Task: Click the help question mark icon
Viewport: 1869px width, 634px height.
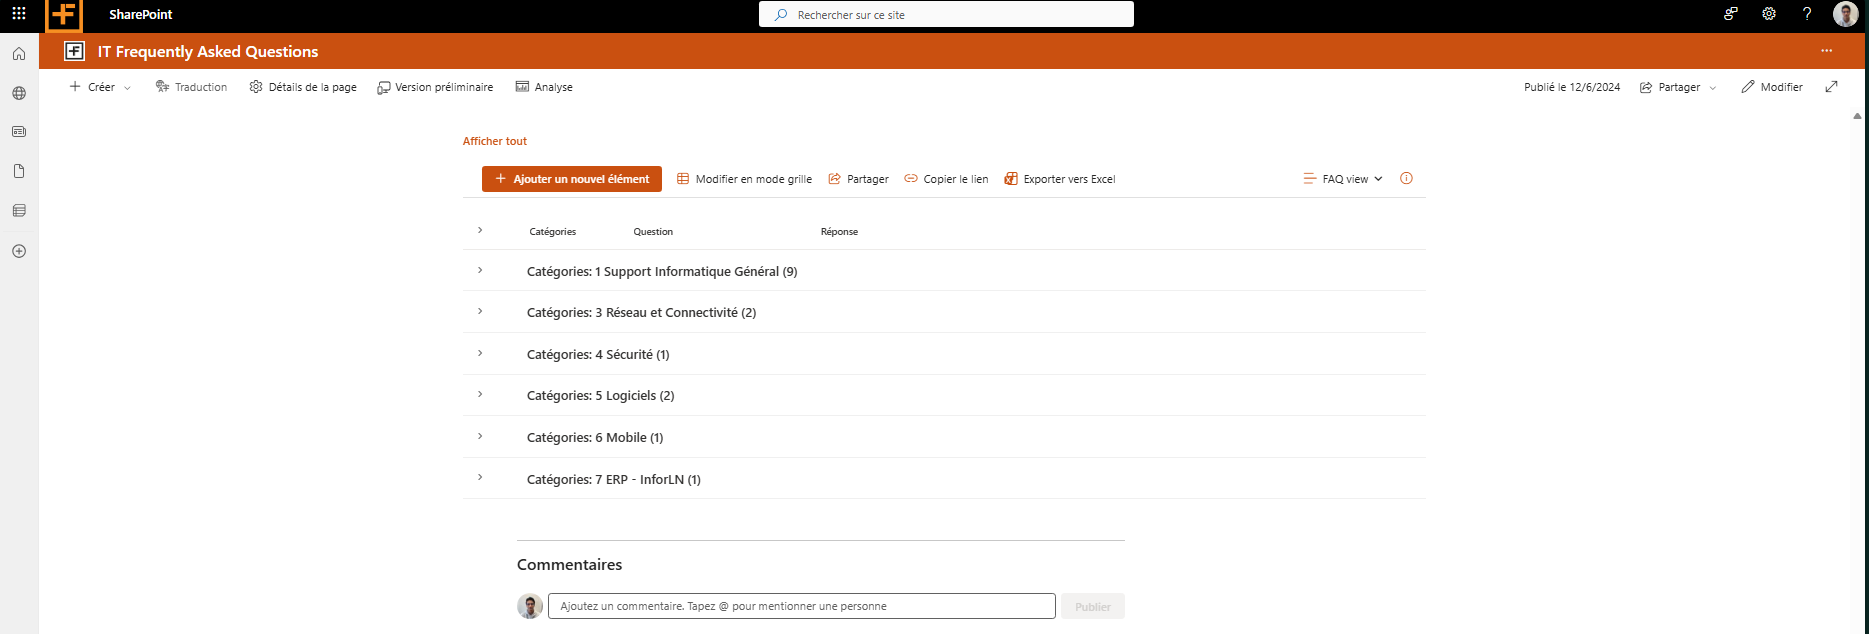Action: (x=1807, y=14)
